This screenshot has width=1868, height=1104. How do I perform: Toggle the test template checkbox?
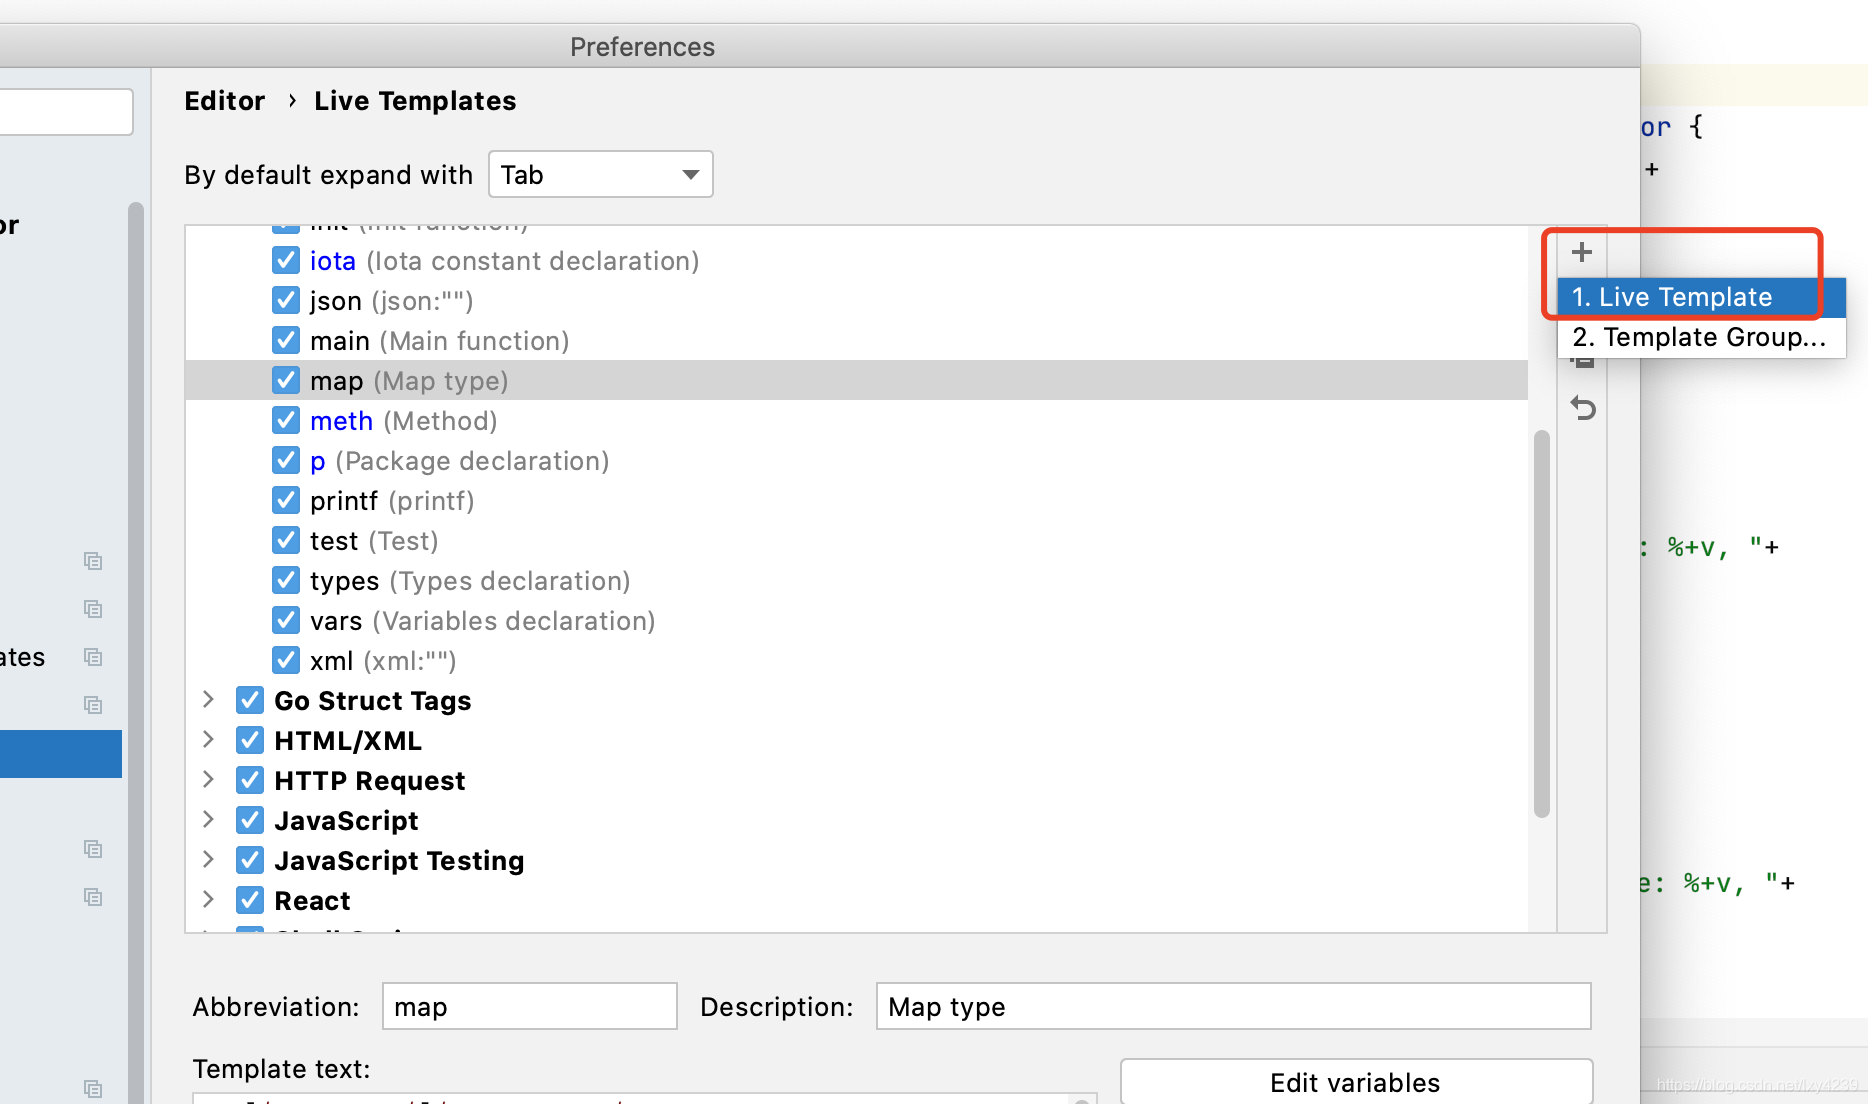coord(286,540)
